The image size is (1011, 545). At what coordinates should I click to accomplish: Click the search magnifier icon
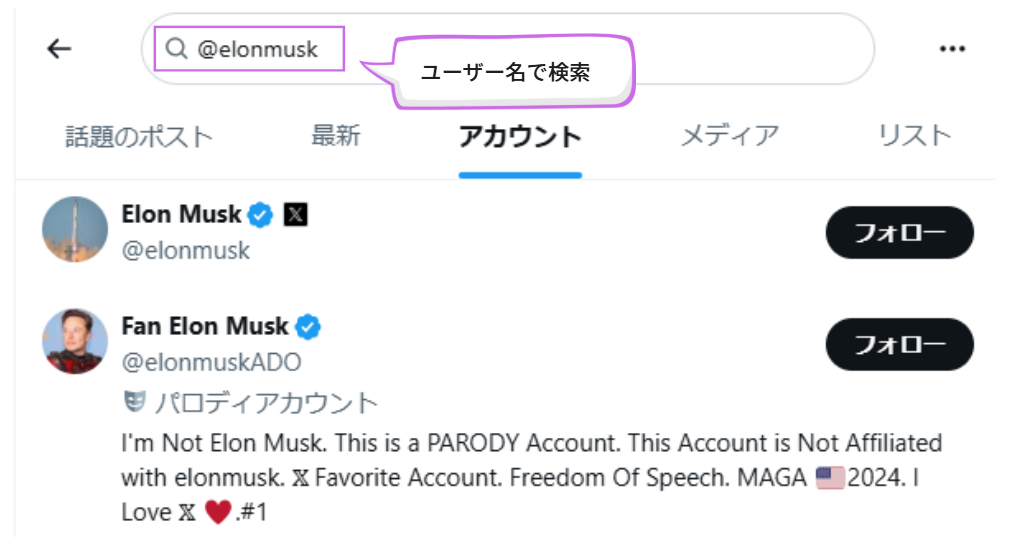177,49
